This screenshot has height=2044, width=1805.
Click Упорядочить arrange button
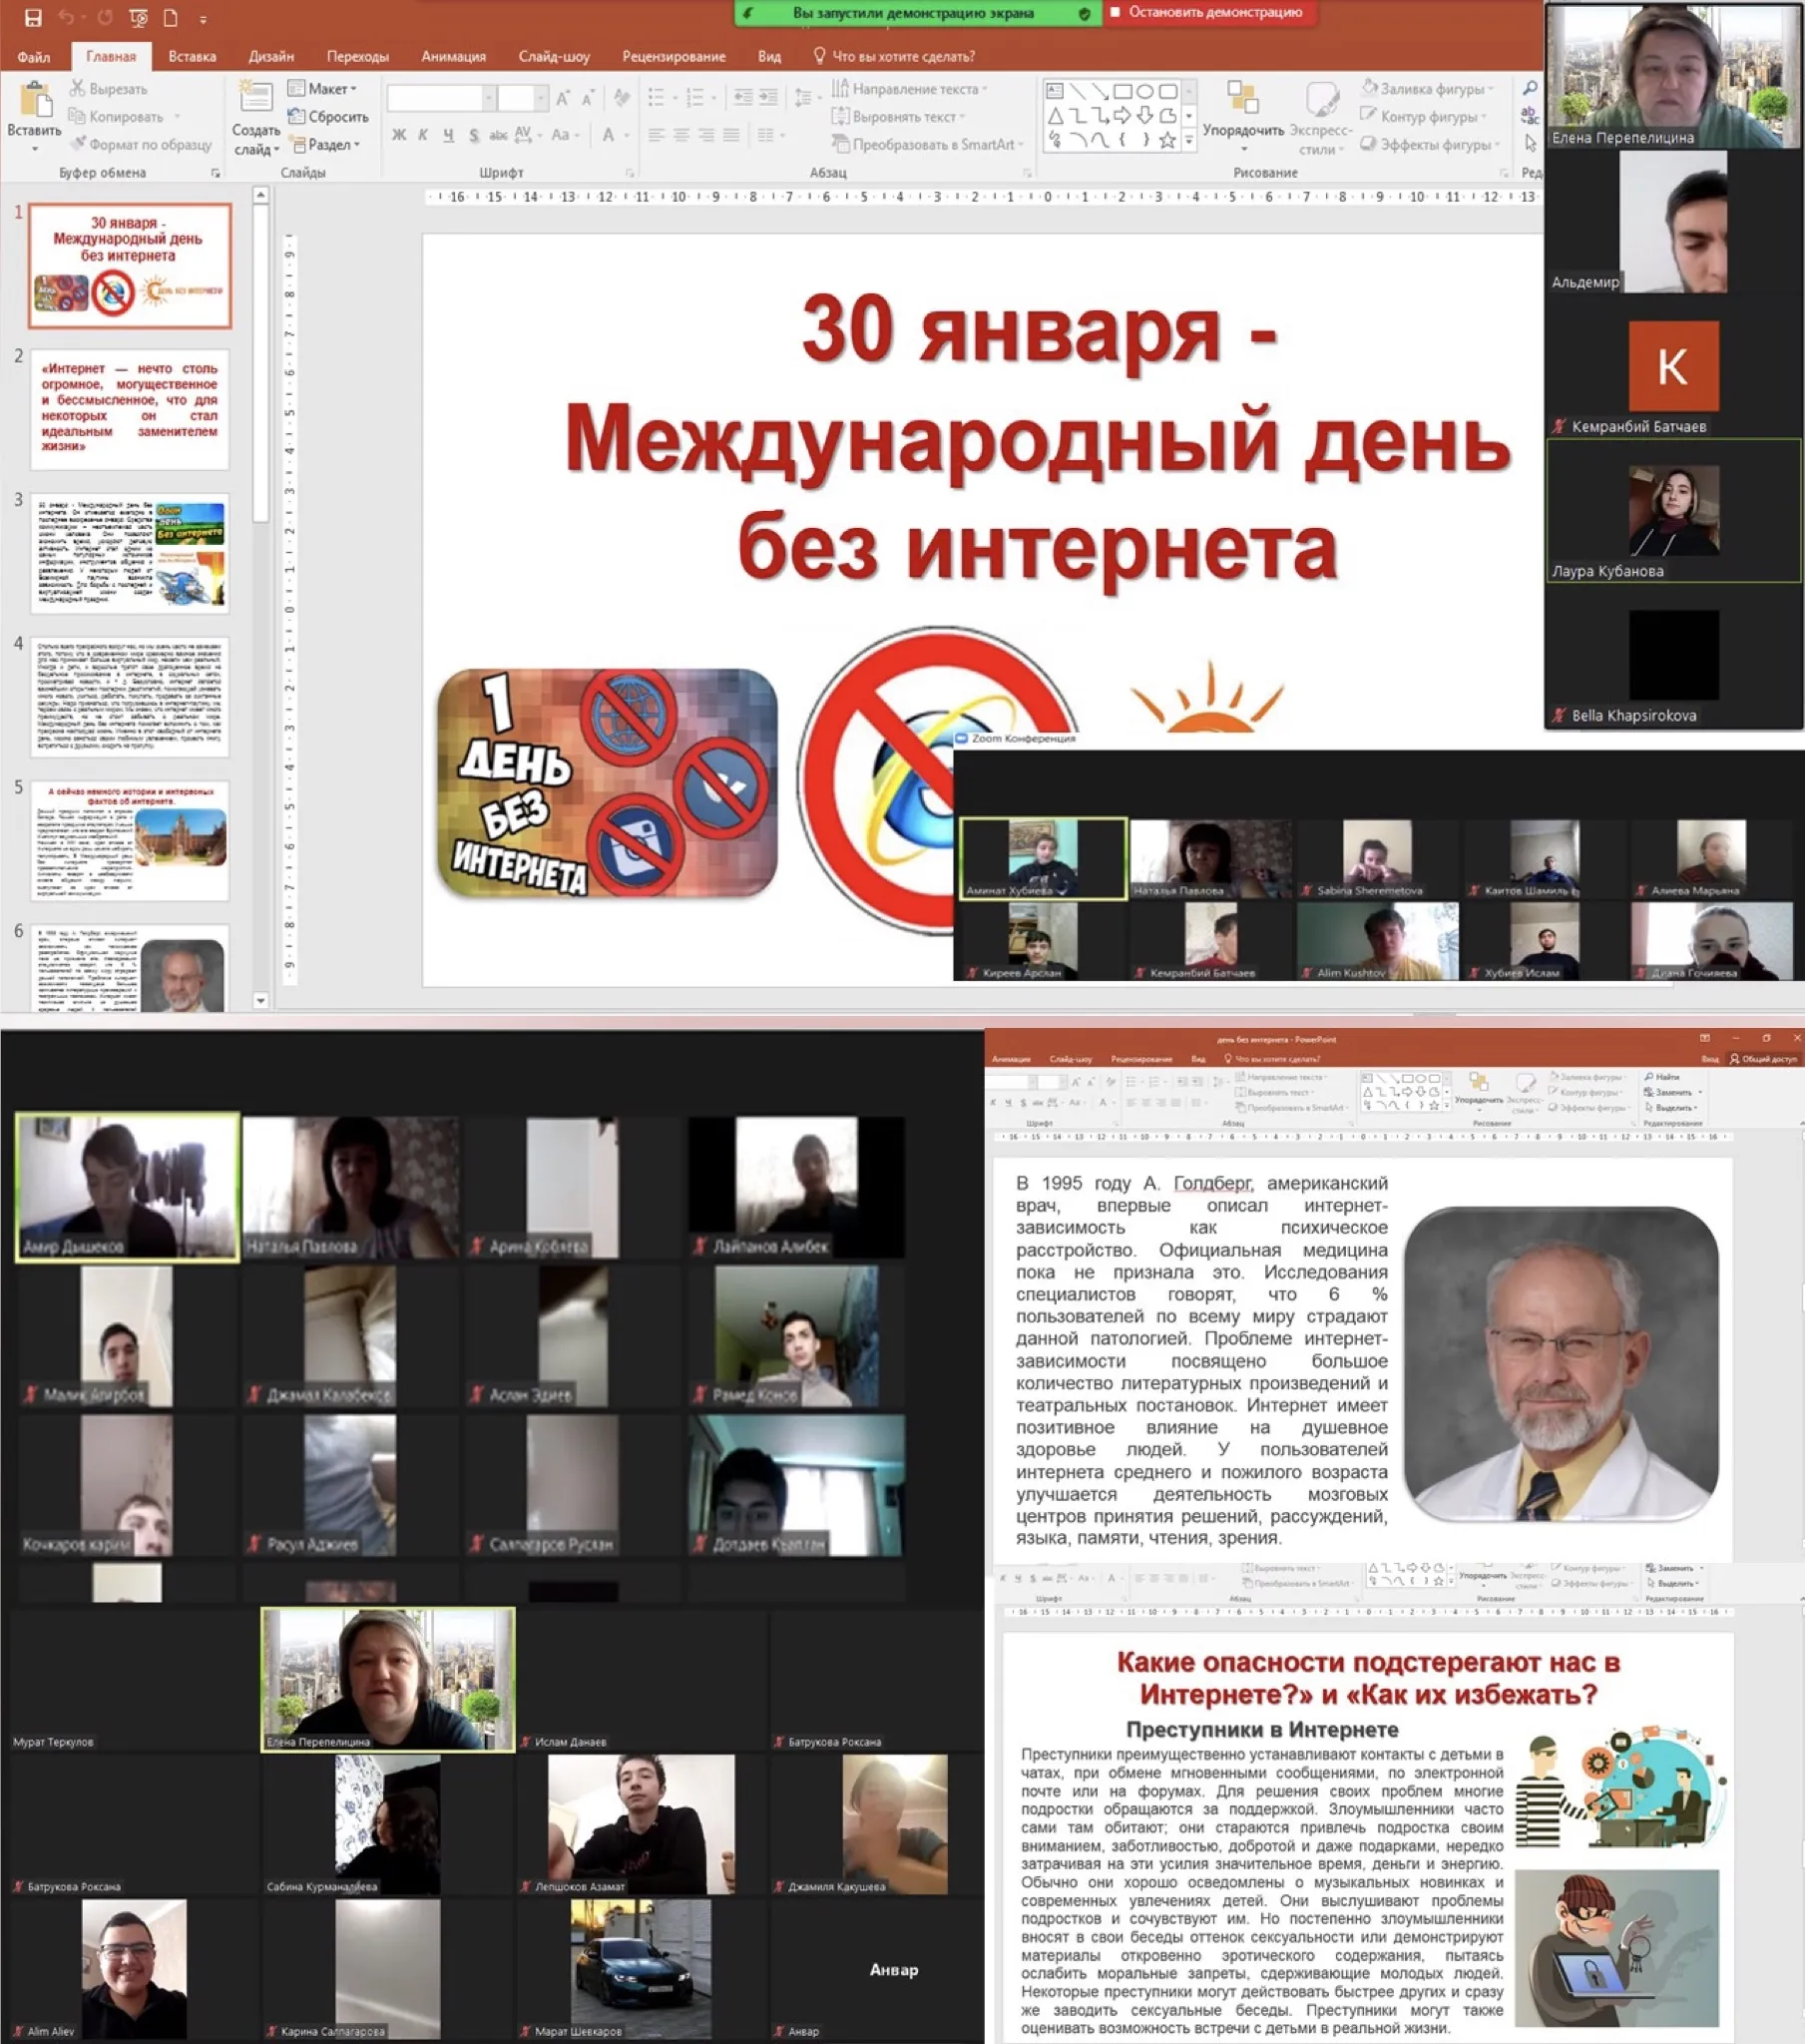coord(1243,116)
